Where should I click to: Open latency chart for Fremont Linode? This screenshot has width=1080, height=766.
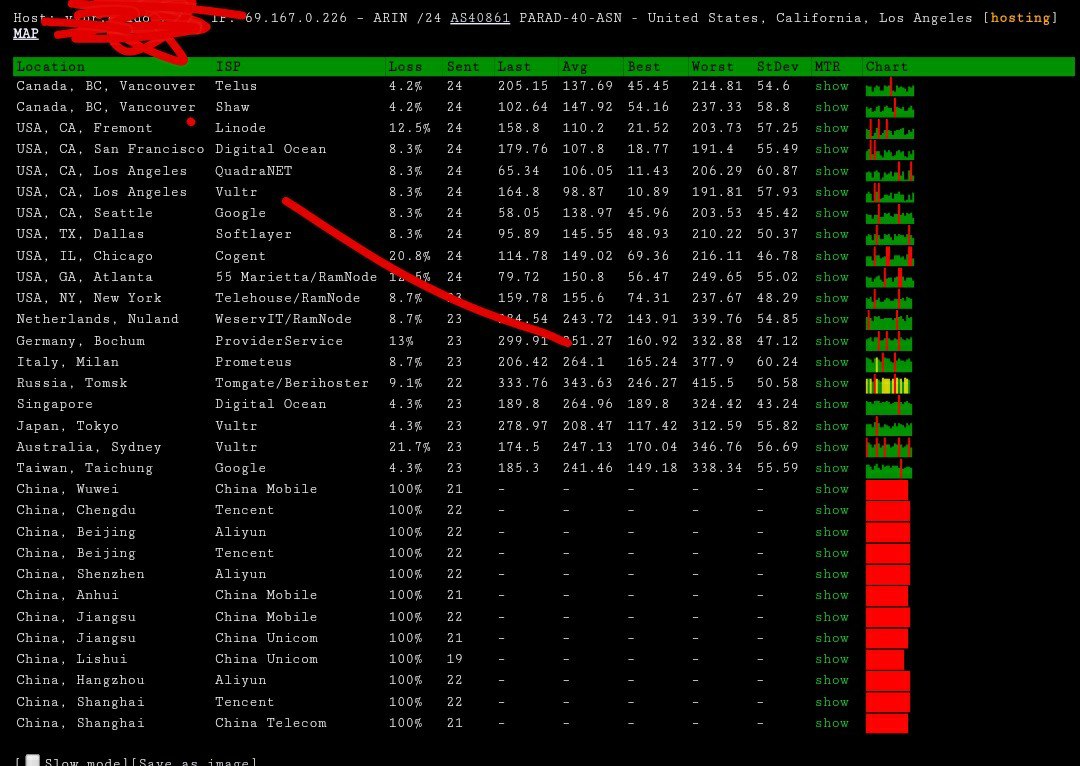pyautogui.click(x=889, y=129)
